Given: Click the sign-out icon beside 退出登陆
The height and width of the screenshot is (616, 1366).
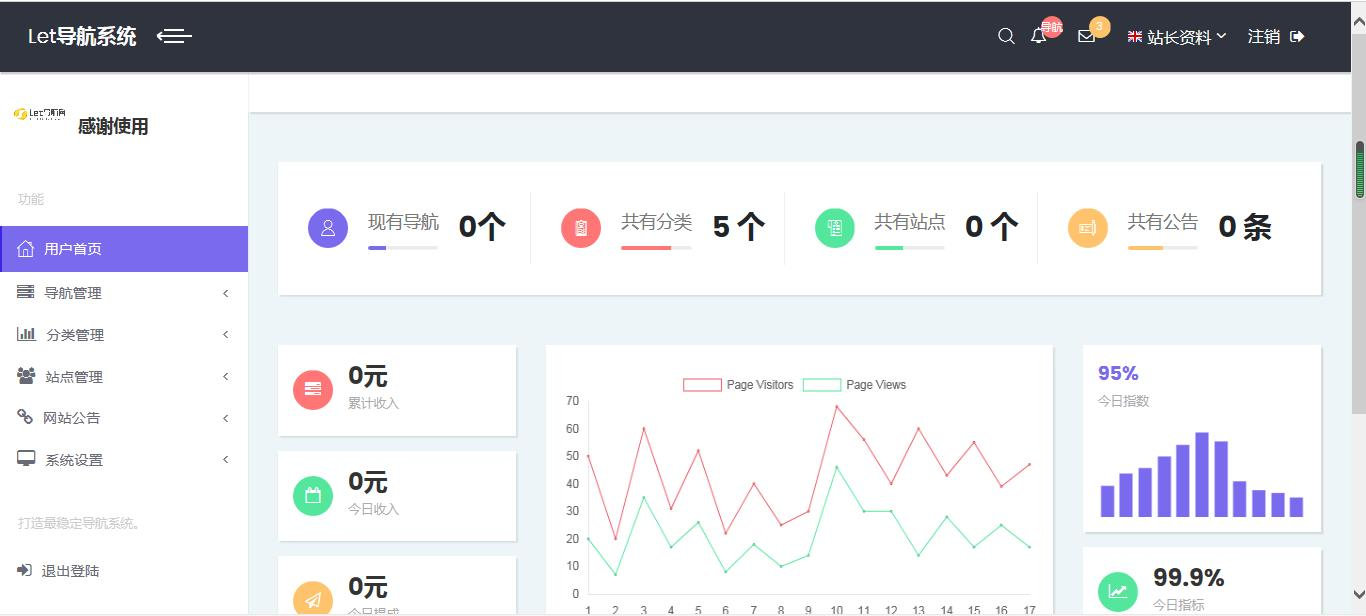Looking at the screenshot, I should click(x=22, y=570).
